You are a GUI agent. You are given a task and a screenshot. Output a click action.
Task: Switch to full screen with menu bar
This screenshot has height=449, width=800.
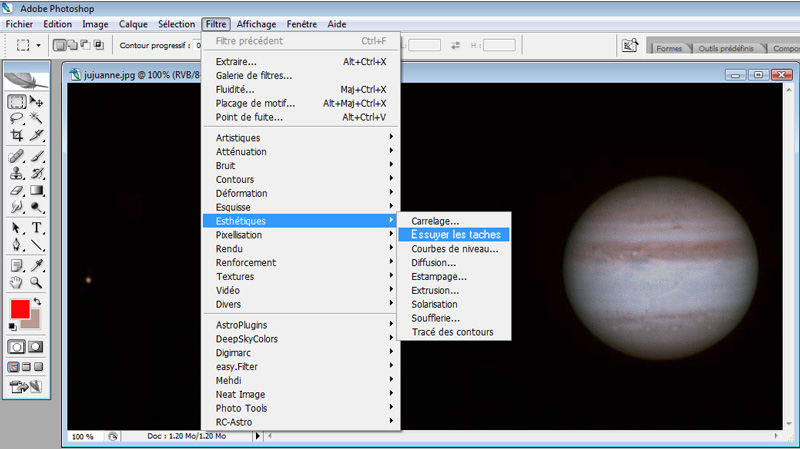(x=27, y=367)
